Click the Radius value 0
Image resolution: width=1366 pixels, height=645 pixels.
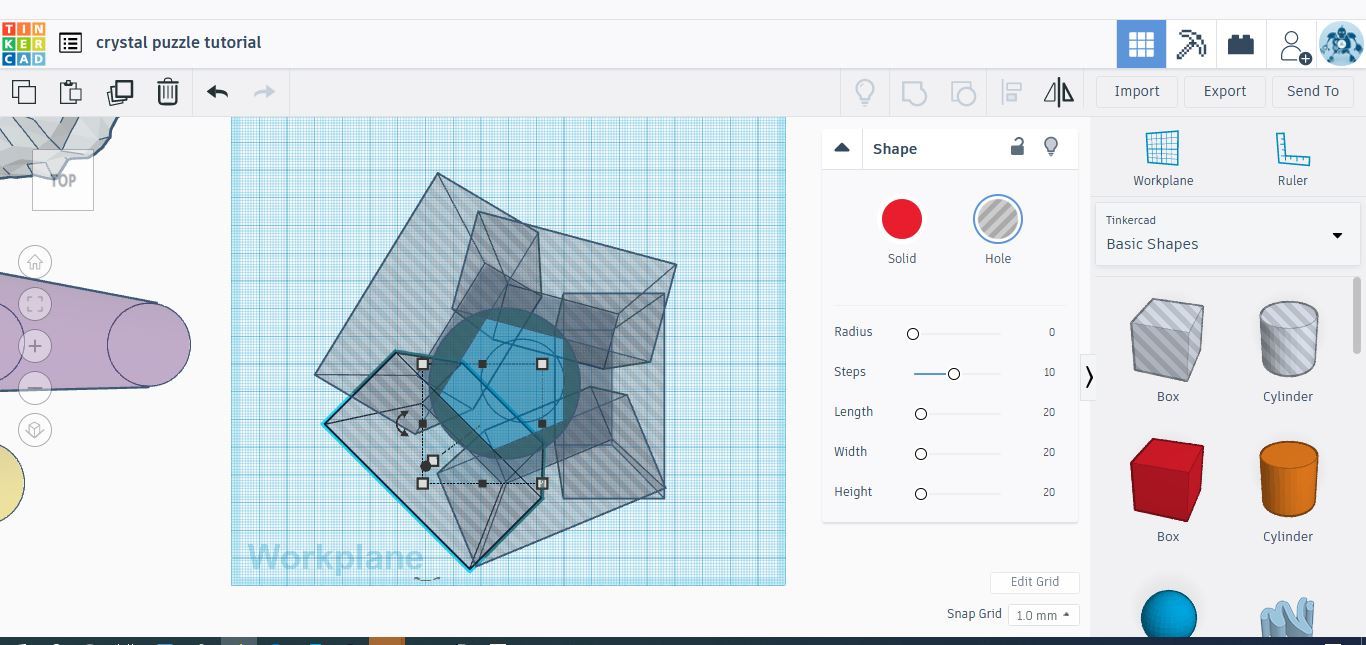click(x=1052, y=332)
